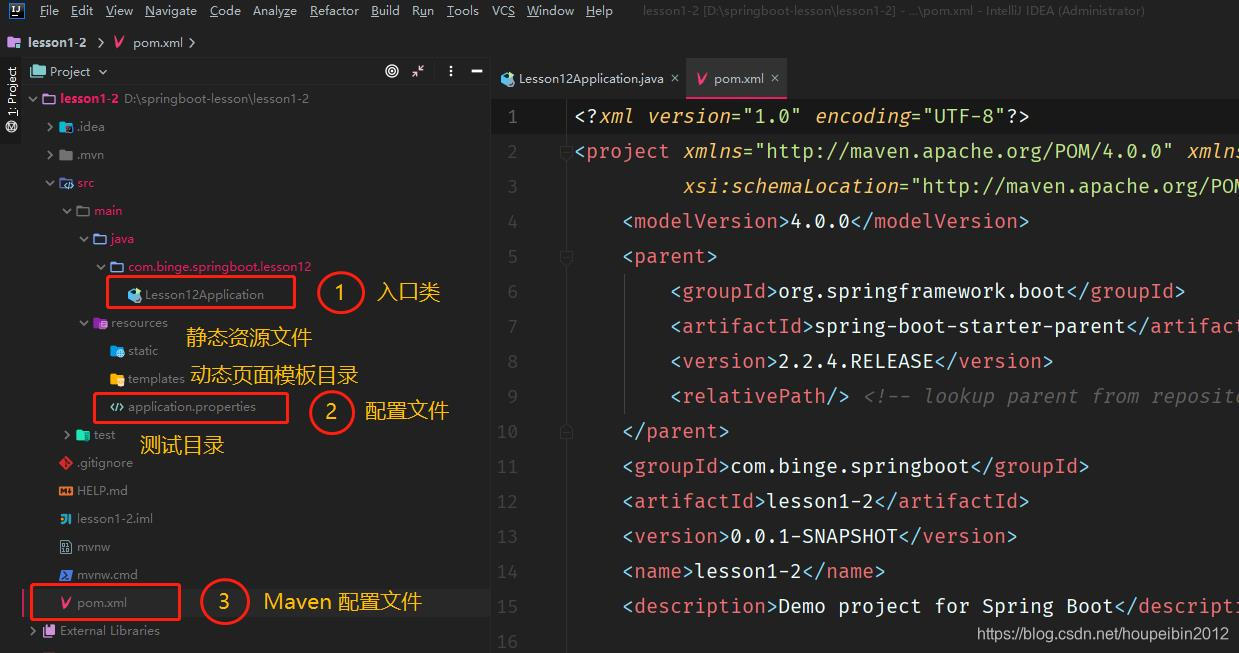Image resolution: width=1239 pixels, height=653 pixels.
Task: Click the modelVersion 4.0.0 text
Action: coord(820,221)
